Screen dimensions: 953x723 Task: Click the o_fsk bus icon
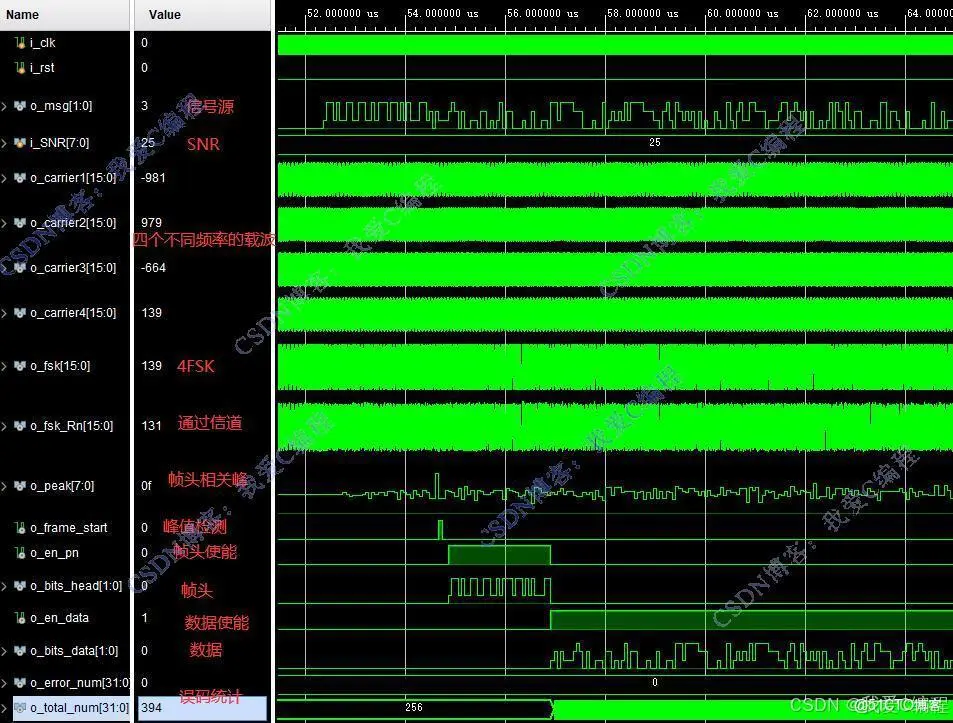pyautogui.click(x=20, y=366)
